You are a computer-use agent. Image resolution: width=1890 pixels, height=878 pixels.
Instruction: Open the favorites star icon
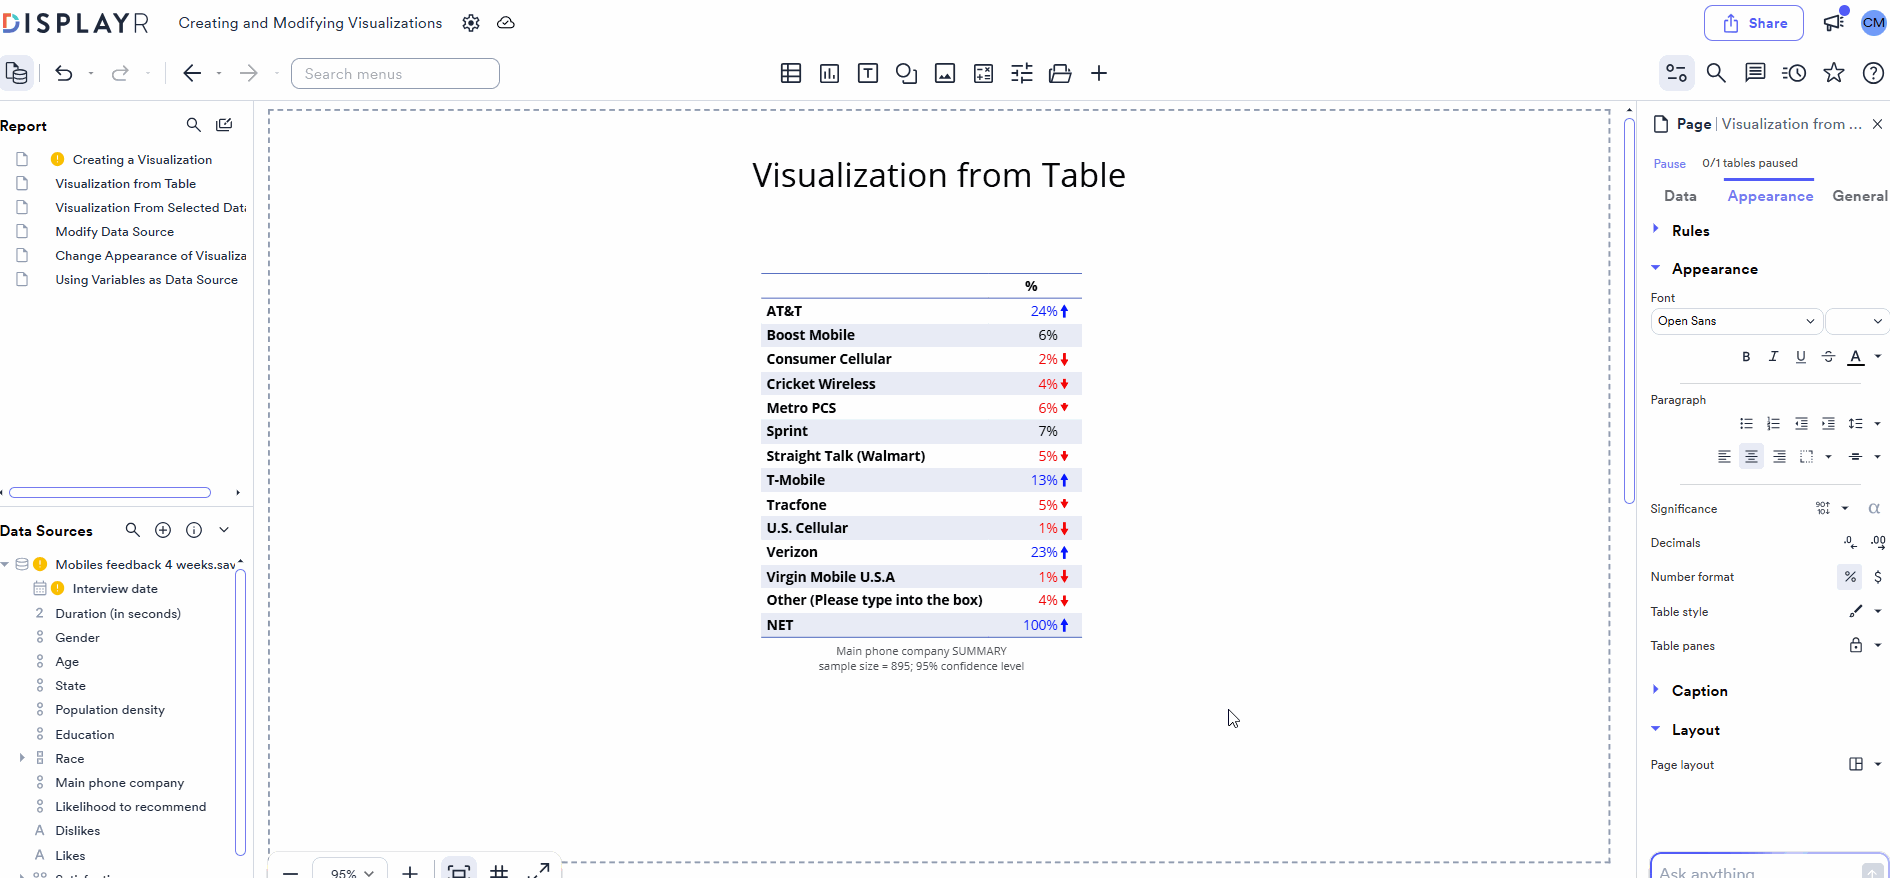[1834, 73]
